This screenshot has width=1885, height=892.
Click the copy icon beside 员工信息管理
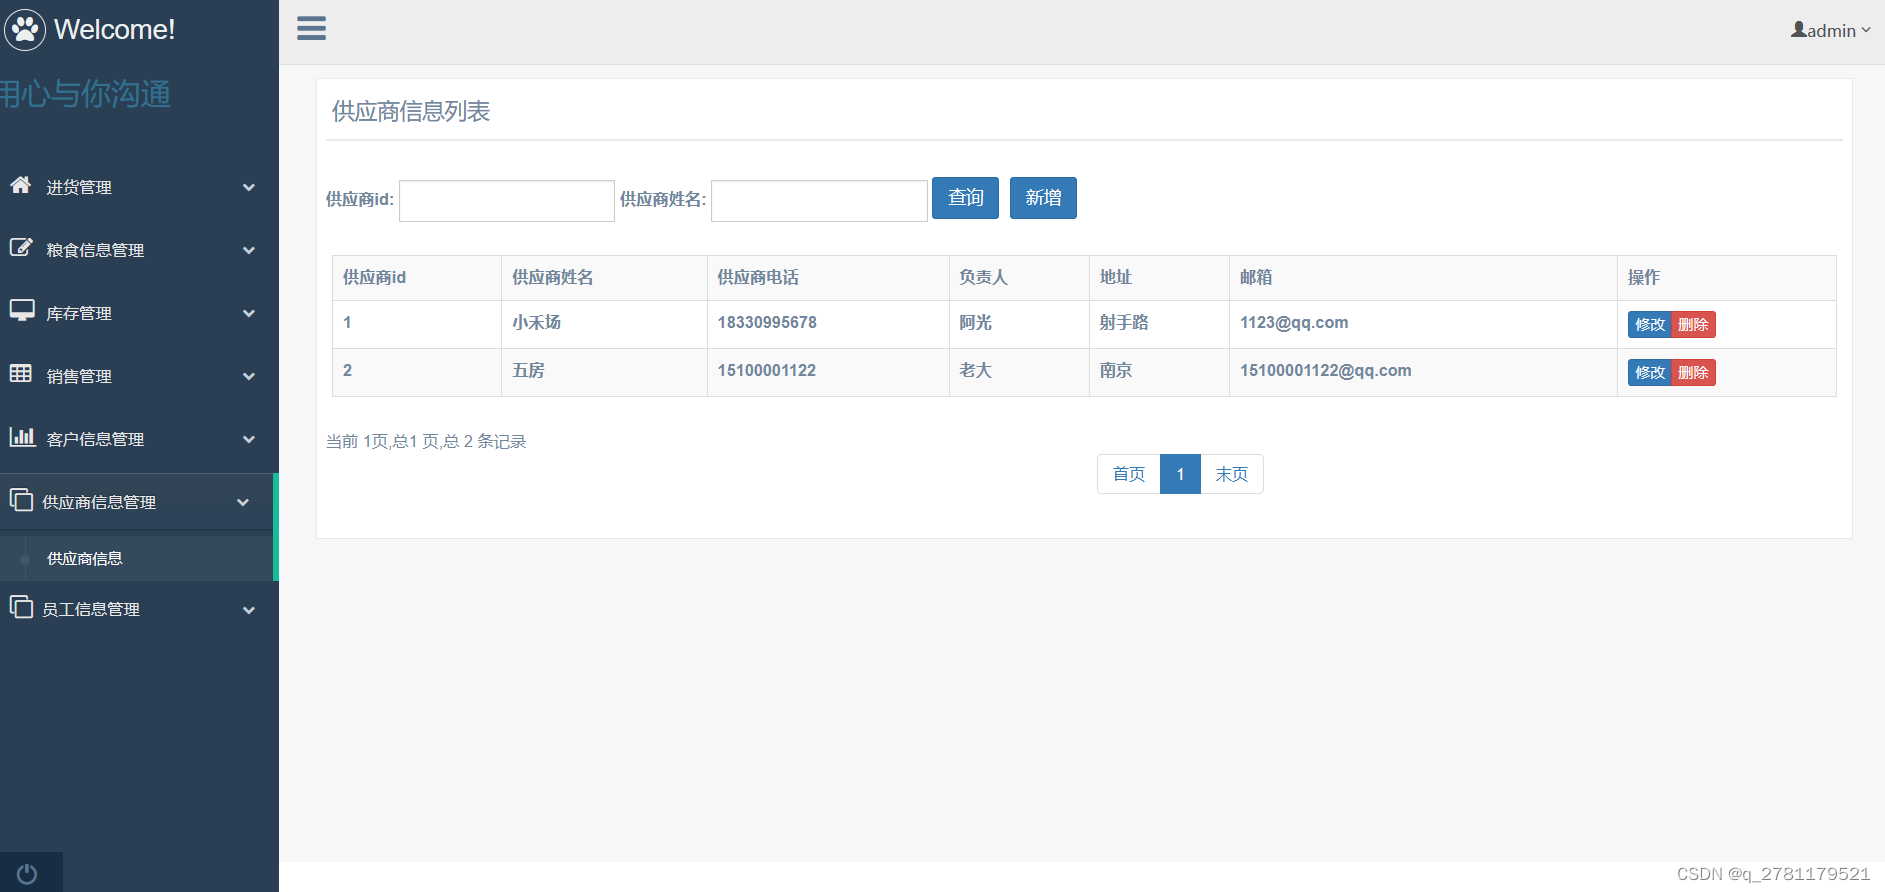pos(21,607)
